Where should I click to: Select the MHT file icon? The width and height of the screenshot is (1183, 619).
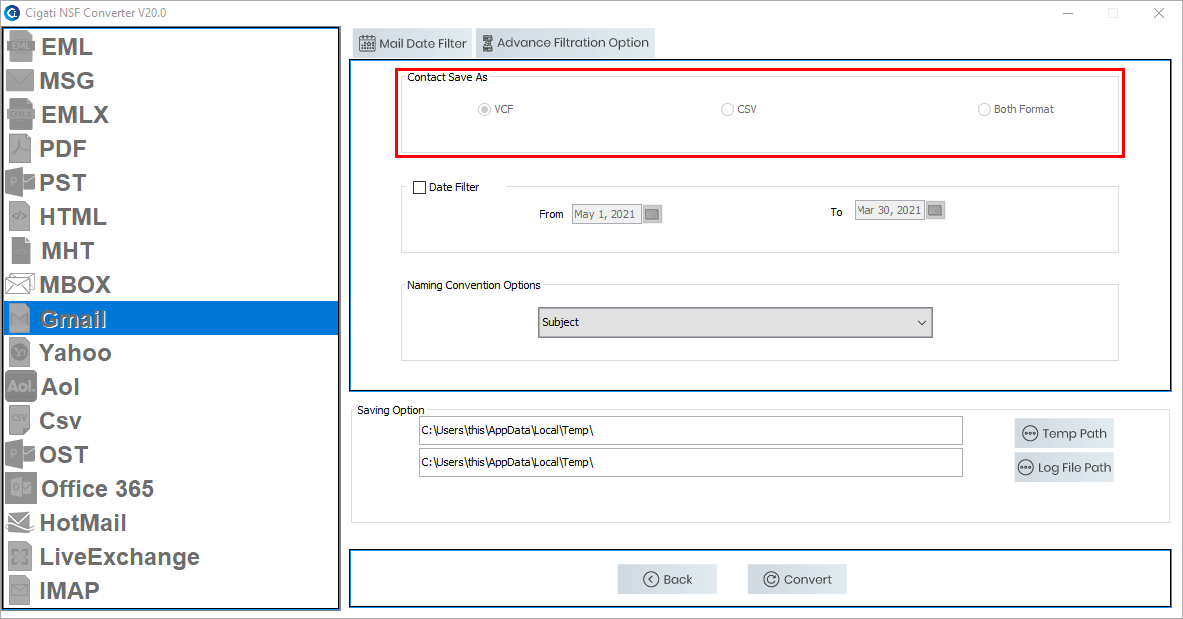(21, 250)
